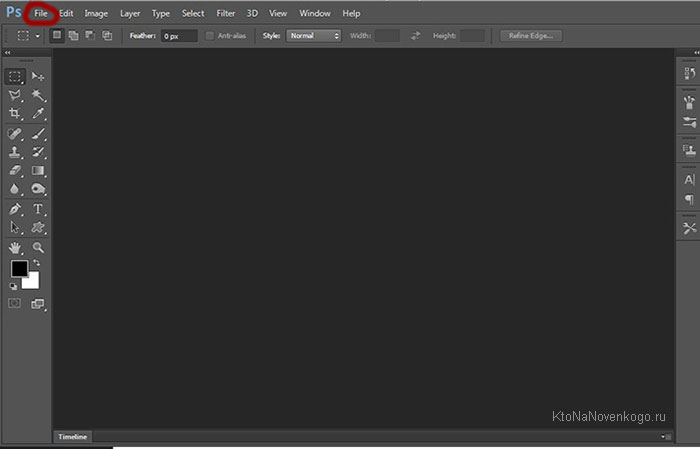Open the Timeline panel options menu
This screenshot has width=700, height=449.
tap(666, 437)
